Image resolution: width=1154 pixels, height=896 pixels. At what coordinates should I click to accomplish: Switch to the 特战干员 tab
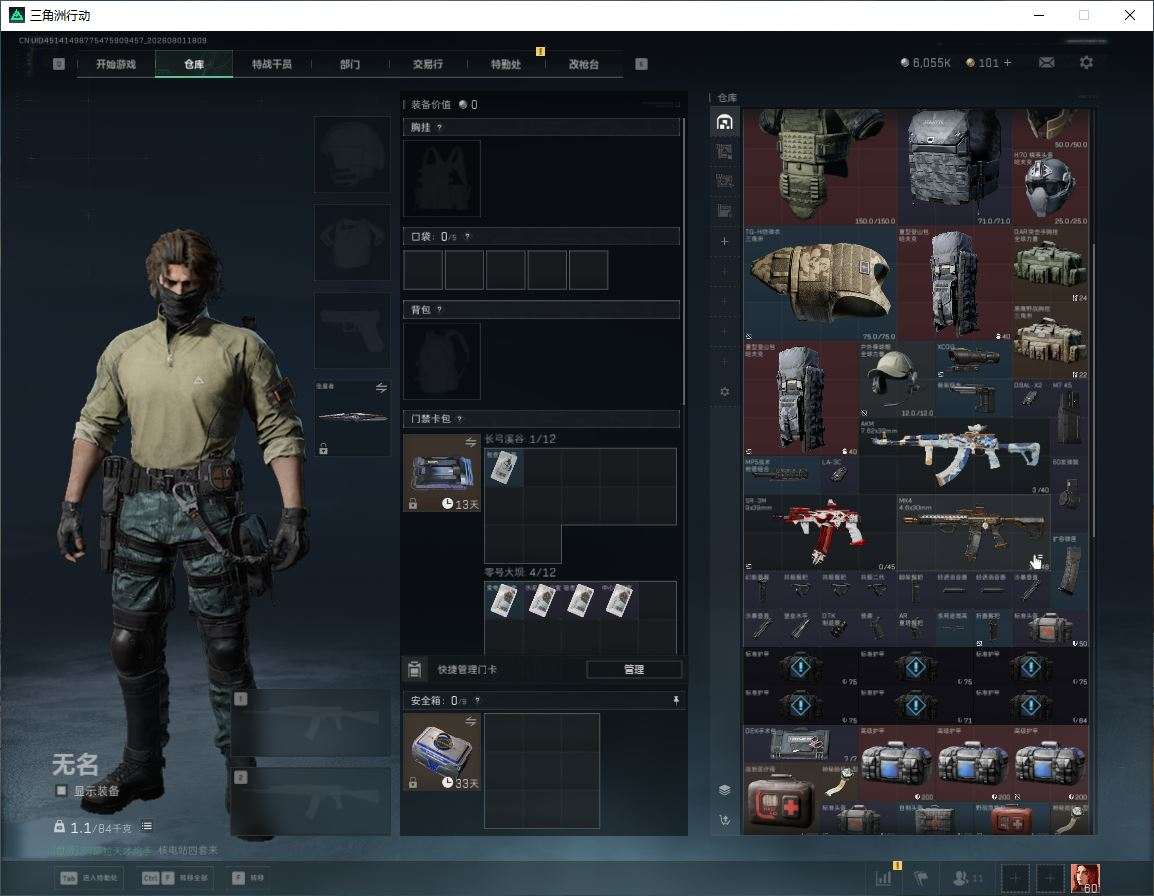272,64
